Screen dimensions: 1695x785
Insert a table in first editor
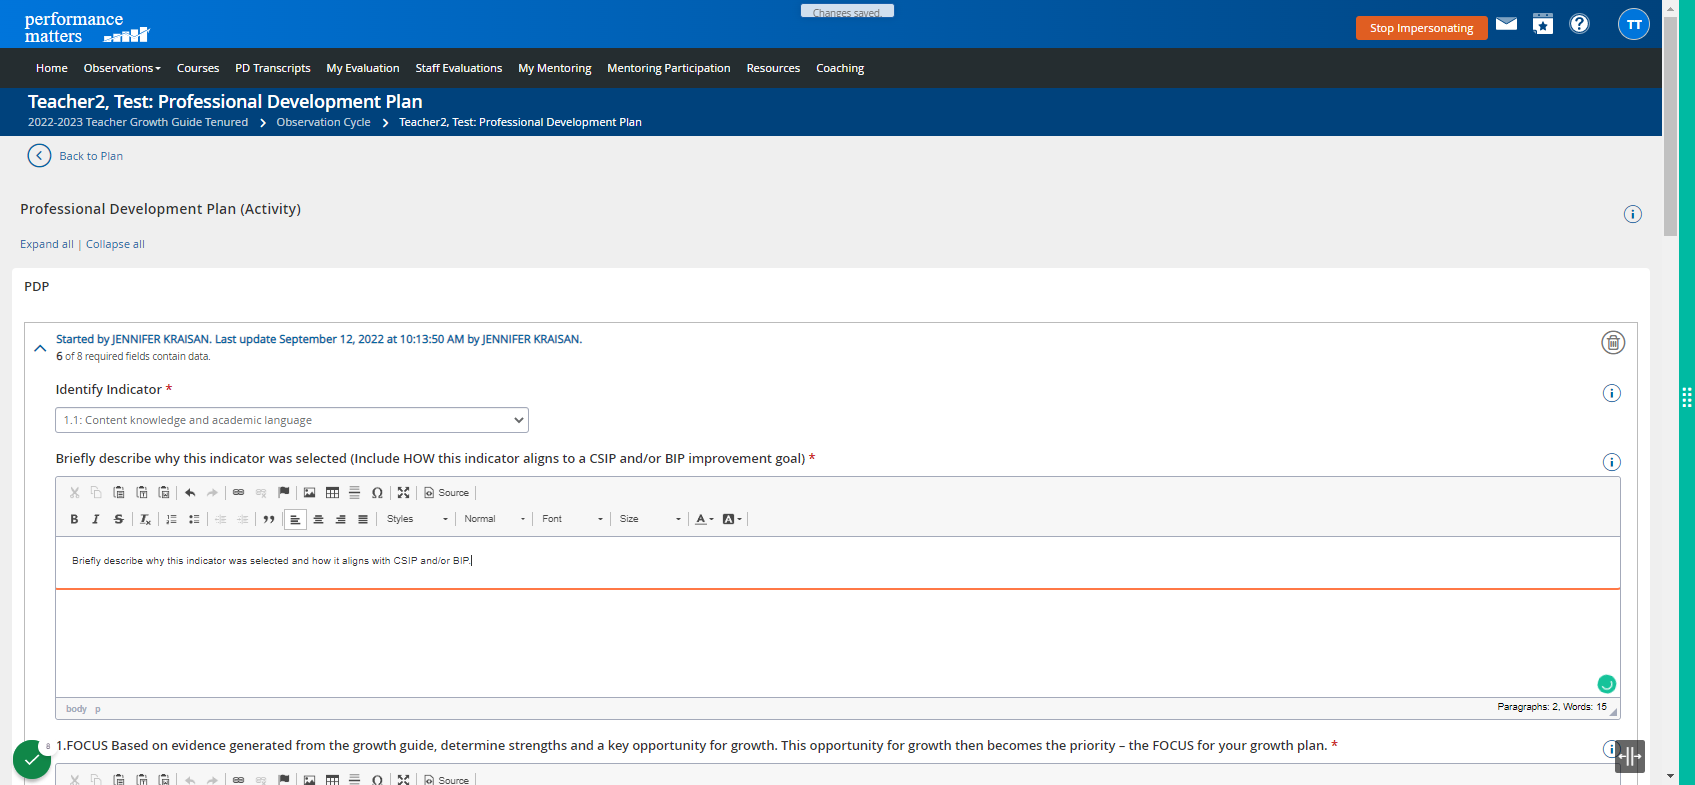click(x=332, y=492)
